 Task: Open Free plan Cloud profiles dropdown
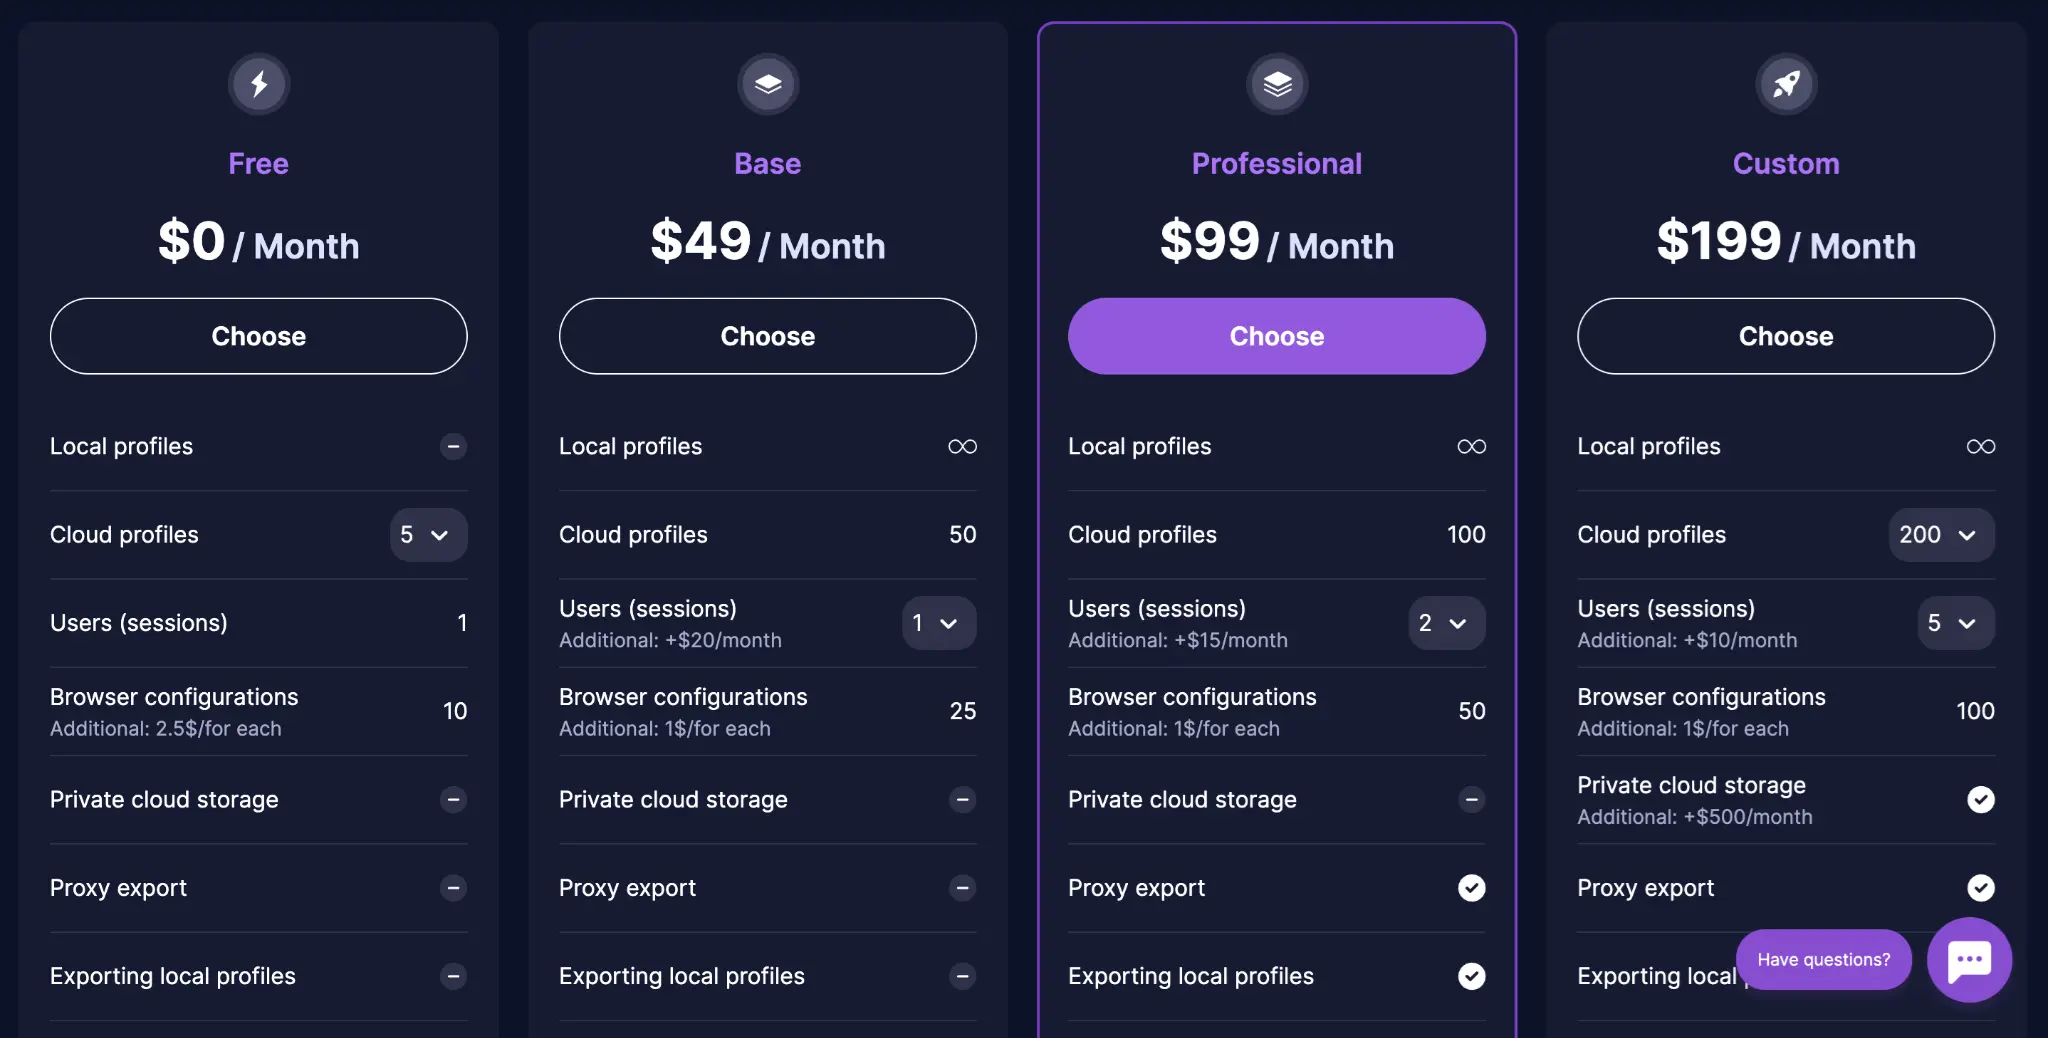[x=428, y=535]
